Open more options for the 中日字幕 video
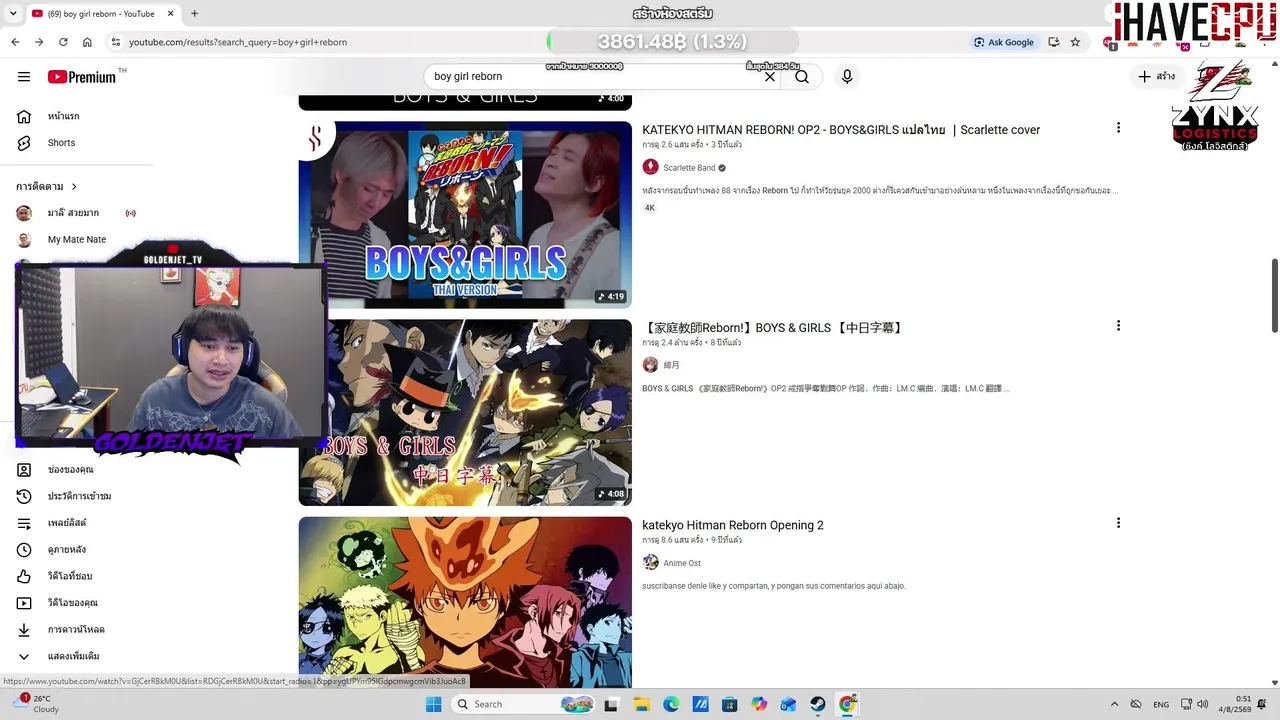 click(x=1118, y=326)
